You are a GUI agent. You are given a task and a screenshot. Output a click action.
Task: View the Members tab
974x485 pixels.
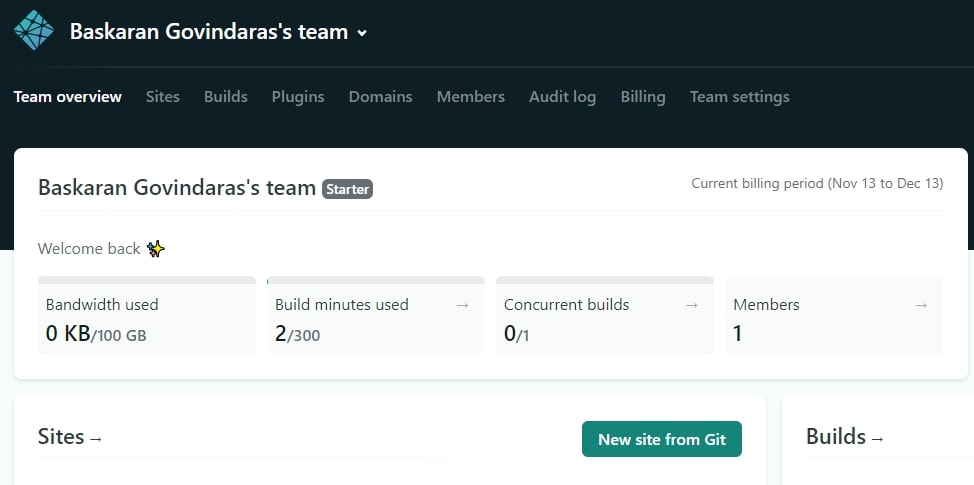click(470, 97)
